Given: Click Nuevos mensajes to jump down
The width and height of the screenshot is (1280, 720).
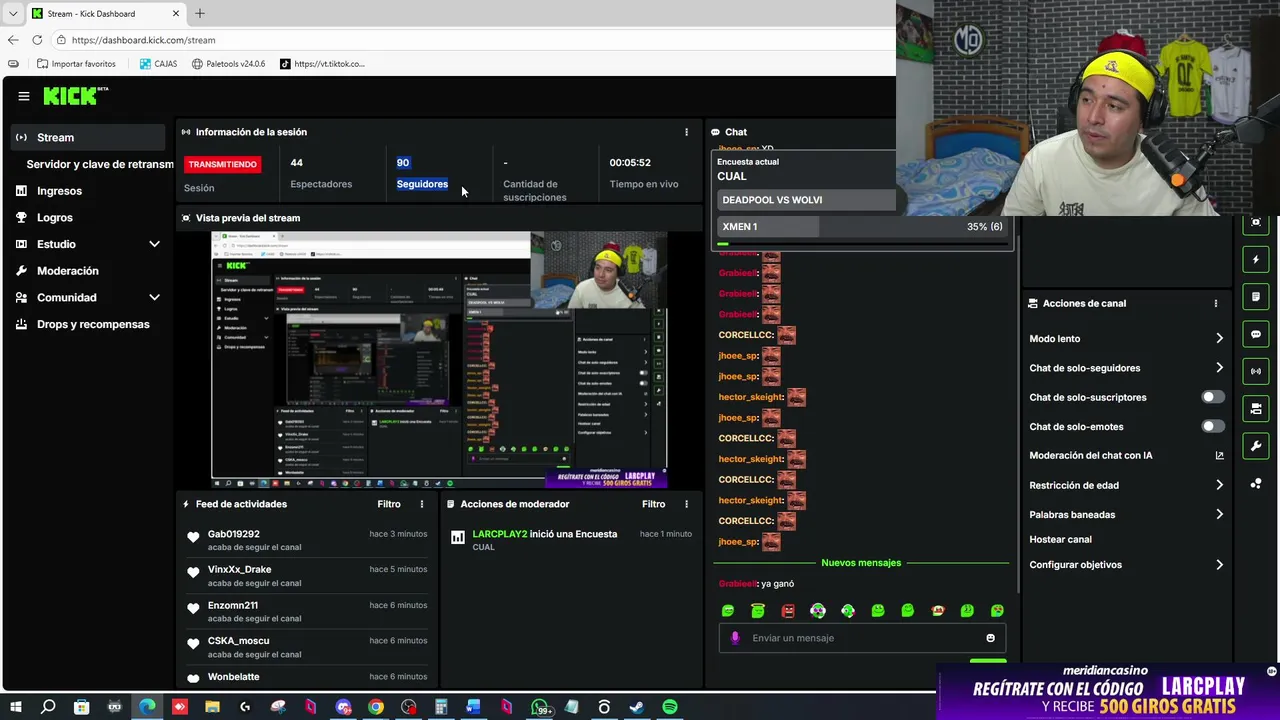Looking at the screenshot, I should (861, 563).
